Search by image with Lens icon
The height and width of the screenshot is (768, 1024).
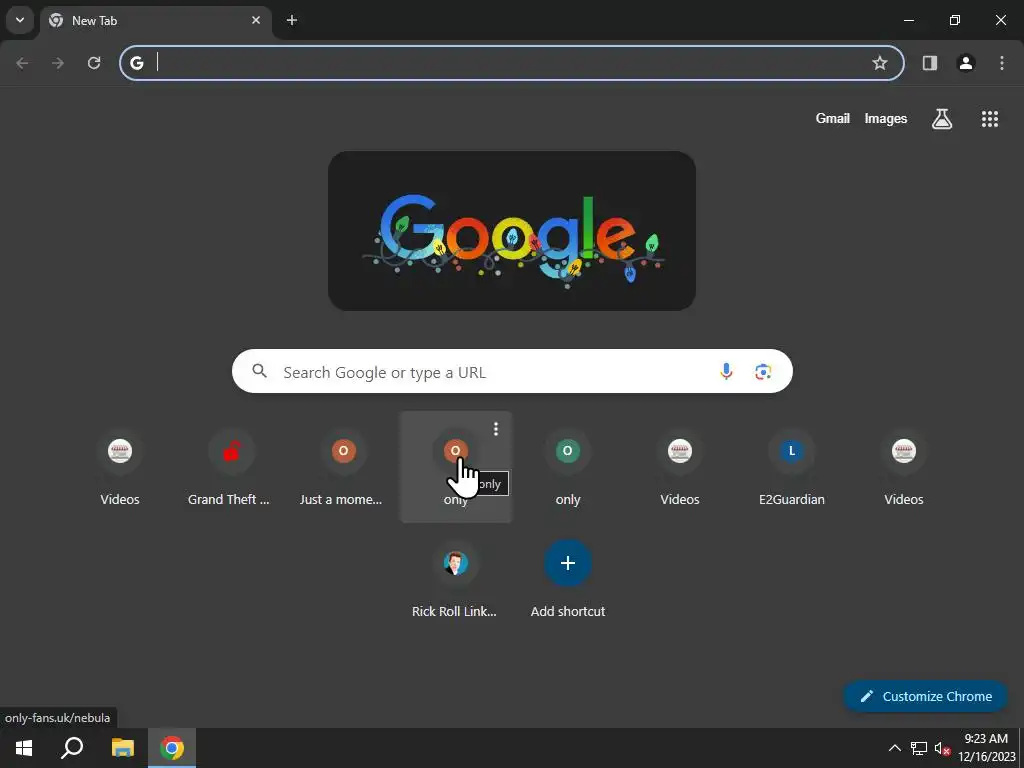[763, 372]
